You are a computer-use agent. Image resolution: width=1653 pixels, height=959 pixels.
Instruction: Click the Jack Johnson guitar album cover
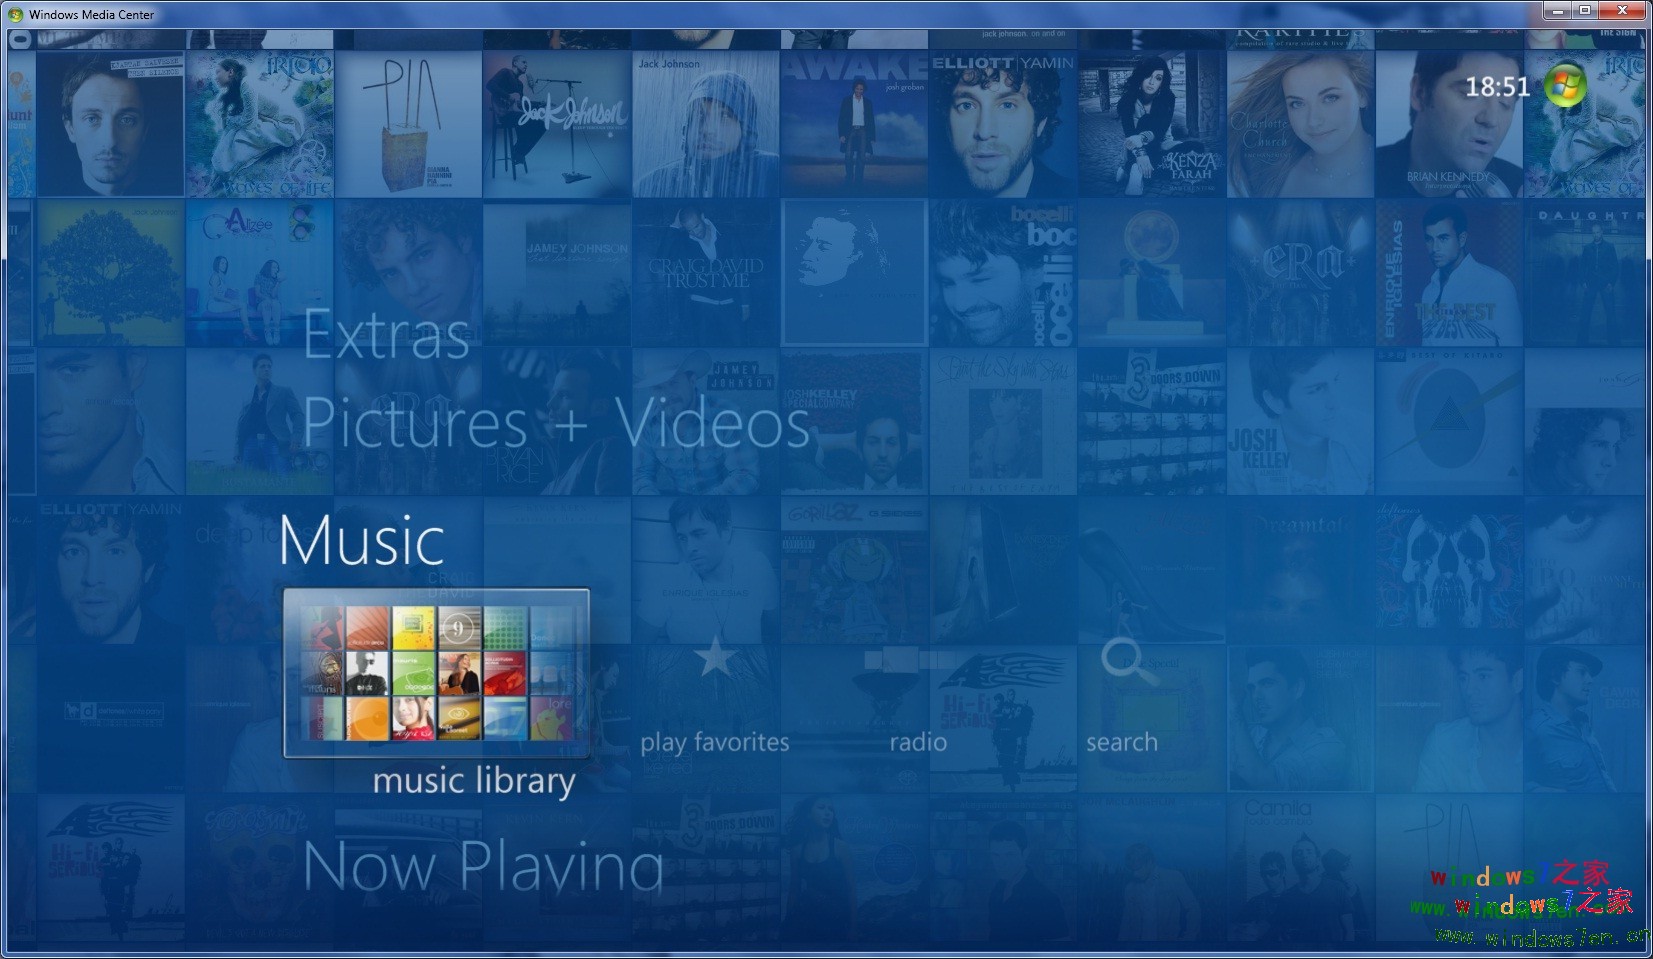pos(556,124)
